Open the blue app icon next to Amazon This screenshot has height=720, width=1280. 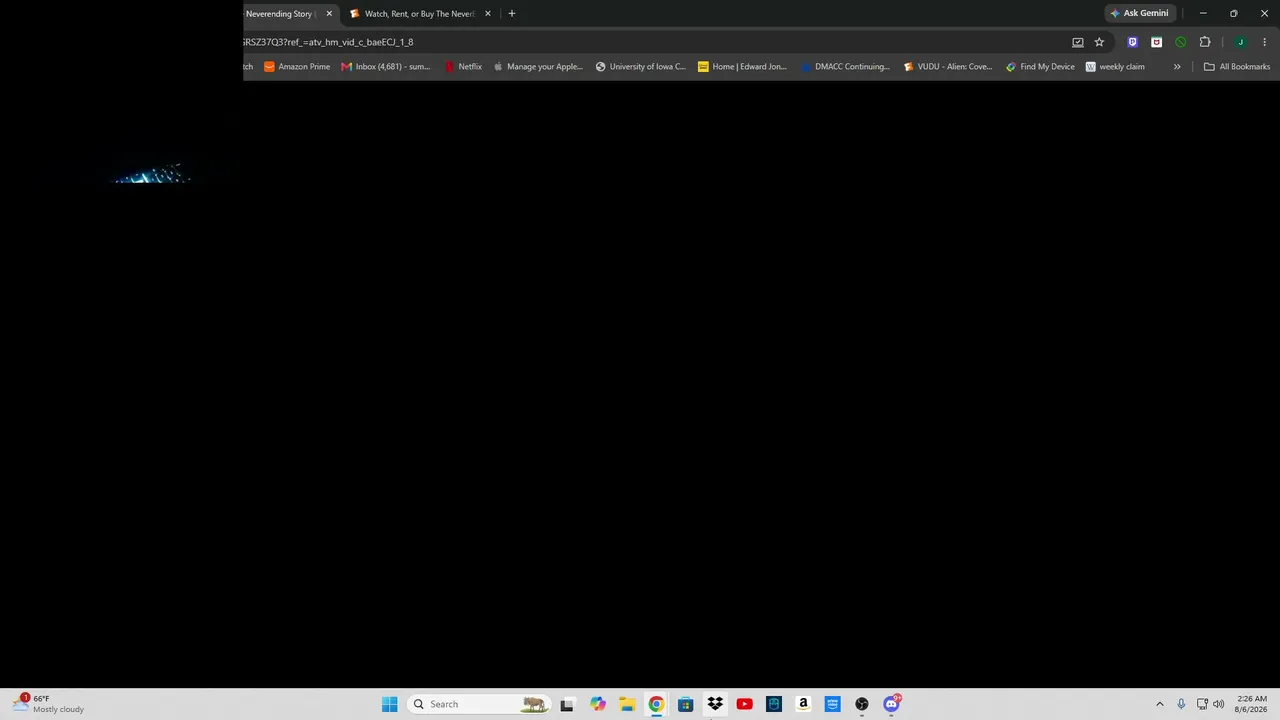832,704
